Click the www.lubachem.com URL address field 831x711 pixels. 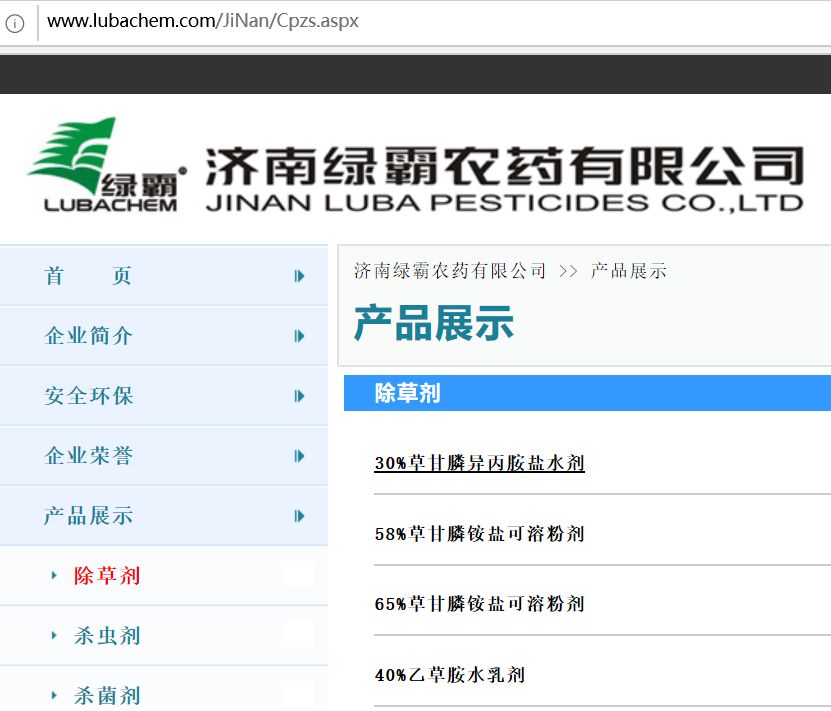point(202,21)
